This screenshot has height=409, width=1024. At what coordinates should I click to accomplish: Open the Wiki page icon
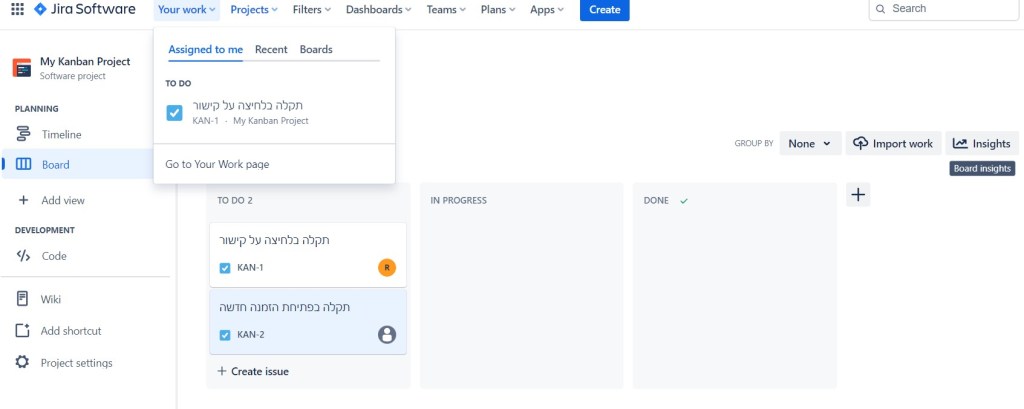click(23, 299)
